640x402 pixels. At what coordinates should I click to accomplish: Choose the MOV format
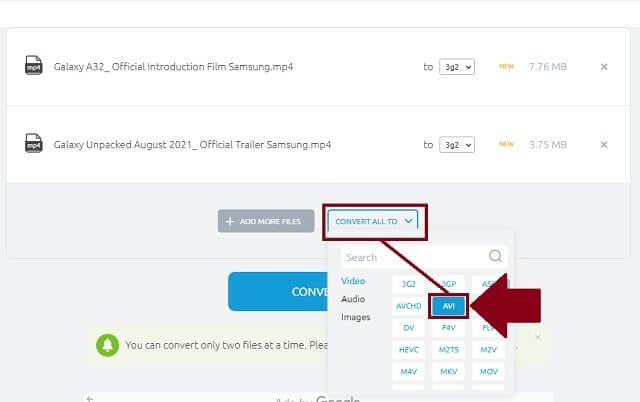point(488,372)
